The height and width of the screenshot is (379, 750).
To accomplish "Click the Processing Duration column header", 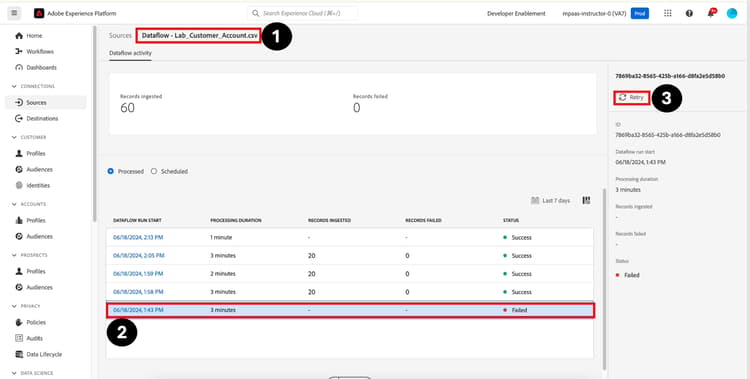I will coord(236,221).
